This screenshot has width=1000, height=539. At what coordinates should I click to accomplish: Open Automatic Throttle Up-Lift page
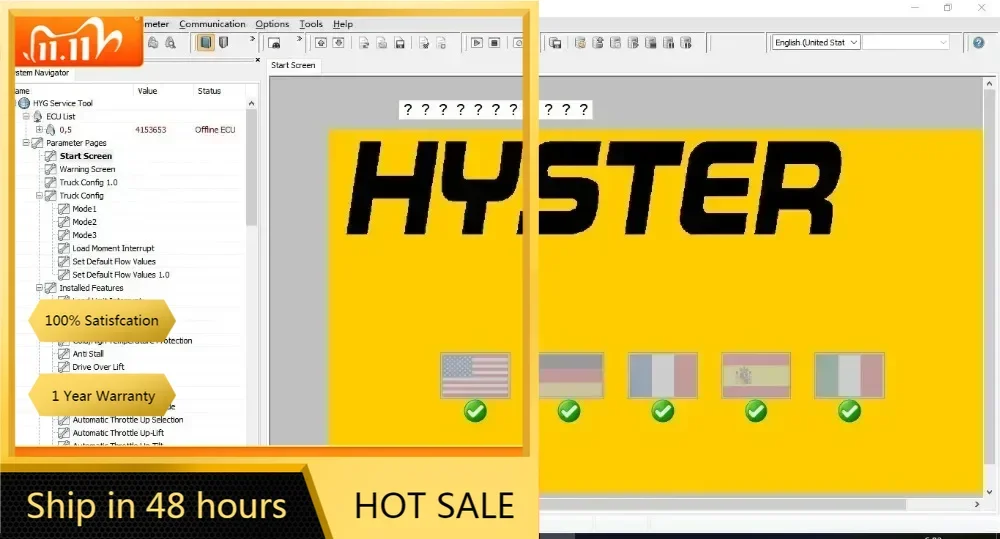pos(118,432)
